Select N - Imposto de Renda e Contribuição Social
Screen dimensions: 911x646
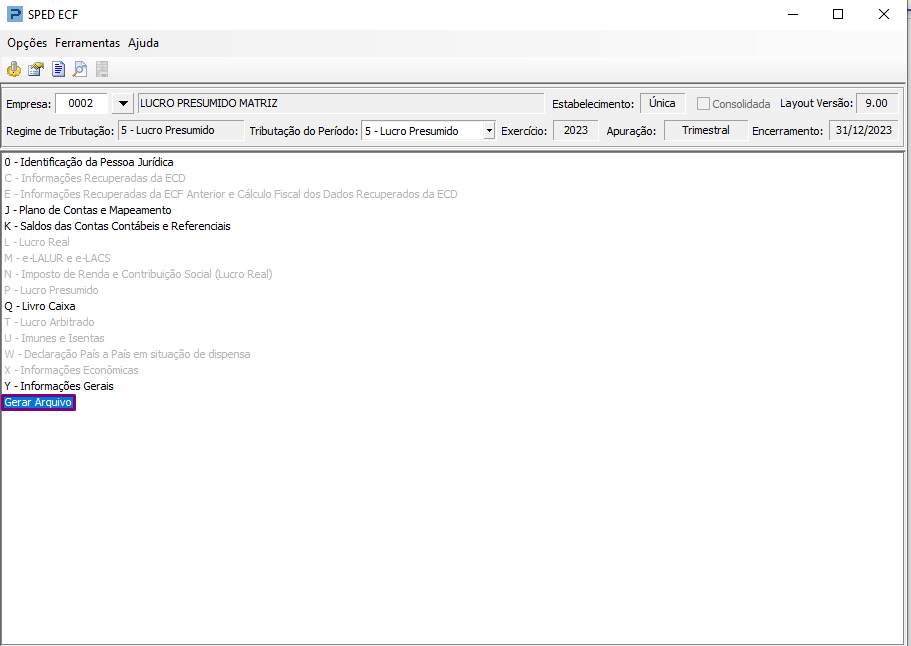138,274
